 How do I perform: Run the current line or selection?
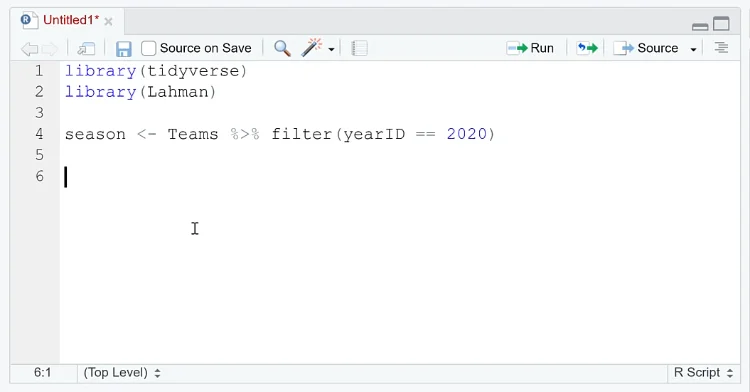coord(530,48)
